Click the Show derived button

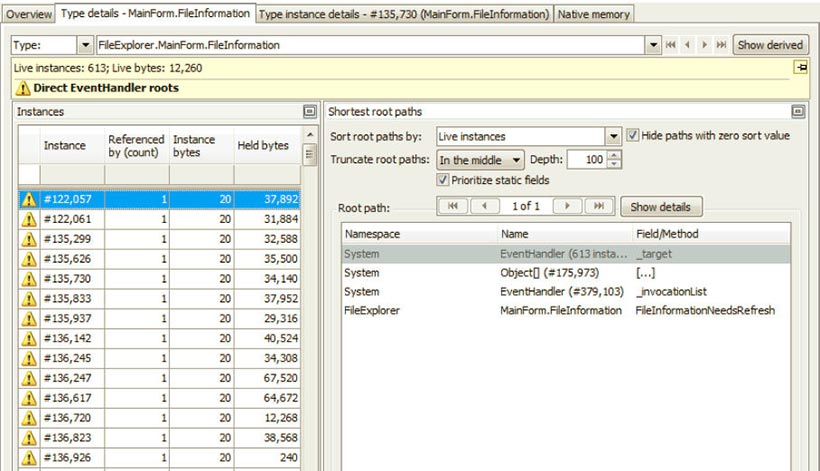coord(770,45)
